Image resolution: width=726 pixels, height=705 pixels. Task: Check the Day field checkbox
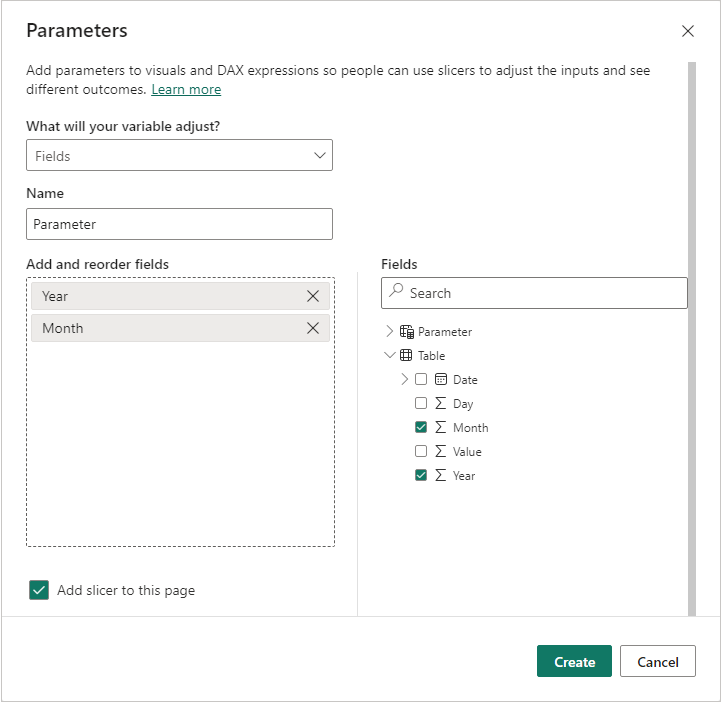tap(423, 405)
